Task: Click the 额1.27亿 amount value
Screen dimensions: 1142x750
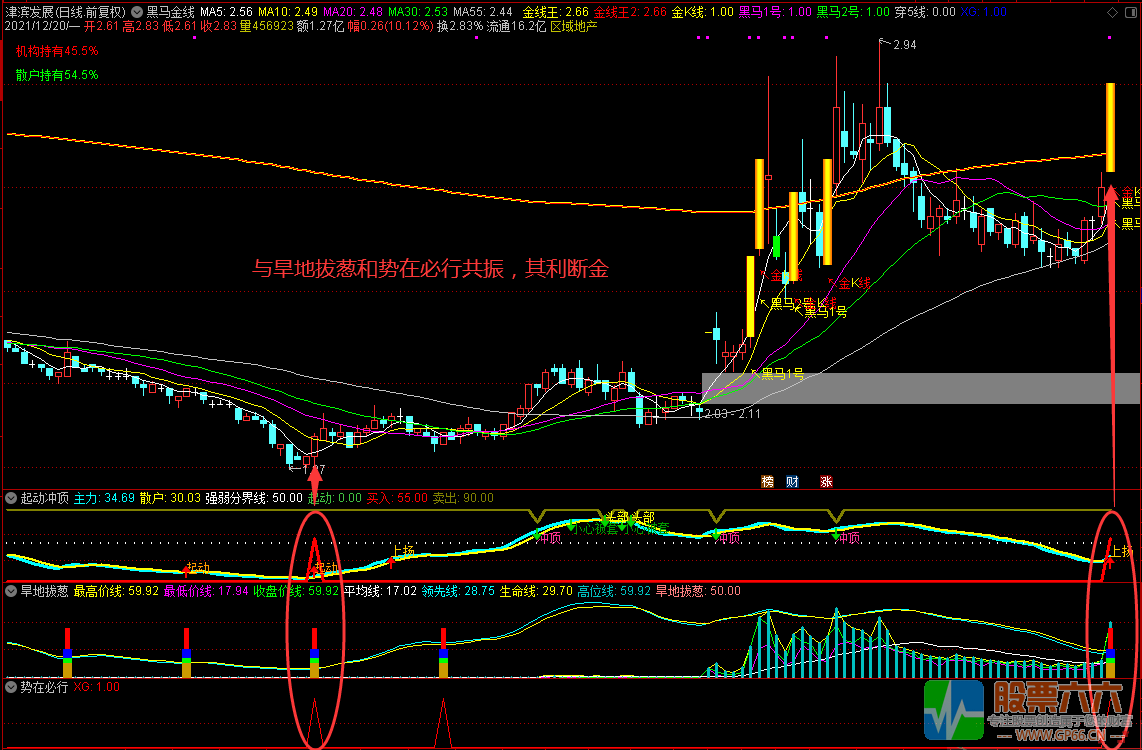Action: (x=320, y=26)
